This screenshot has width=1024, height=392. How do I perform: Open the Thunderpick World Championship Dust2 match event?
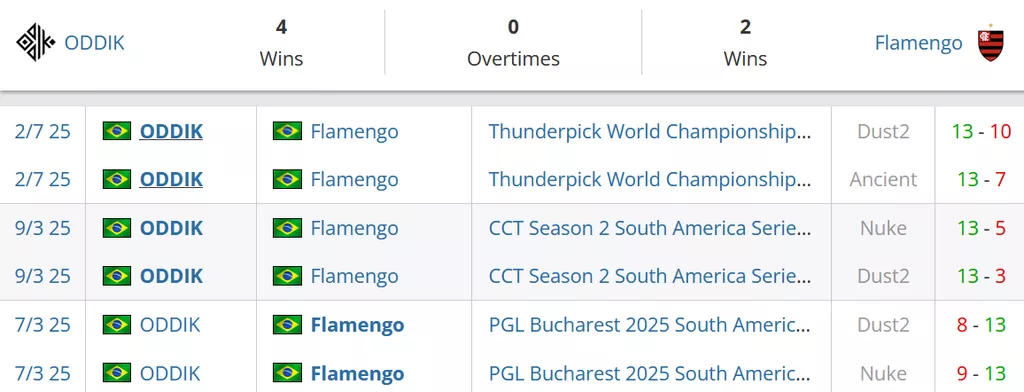click(650, 131)
